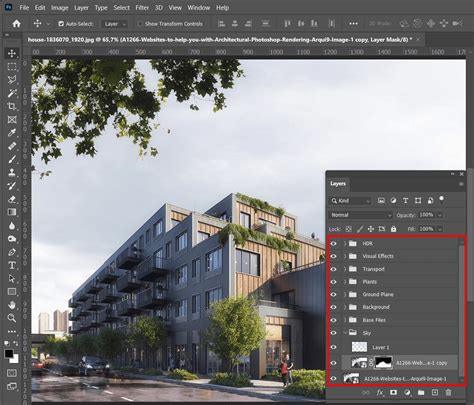The width and height of the screenshot is (474, 405).
Task: Select the Zoom tool in toolbar
Action: coord(12,318)
